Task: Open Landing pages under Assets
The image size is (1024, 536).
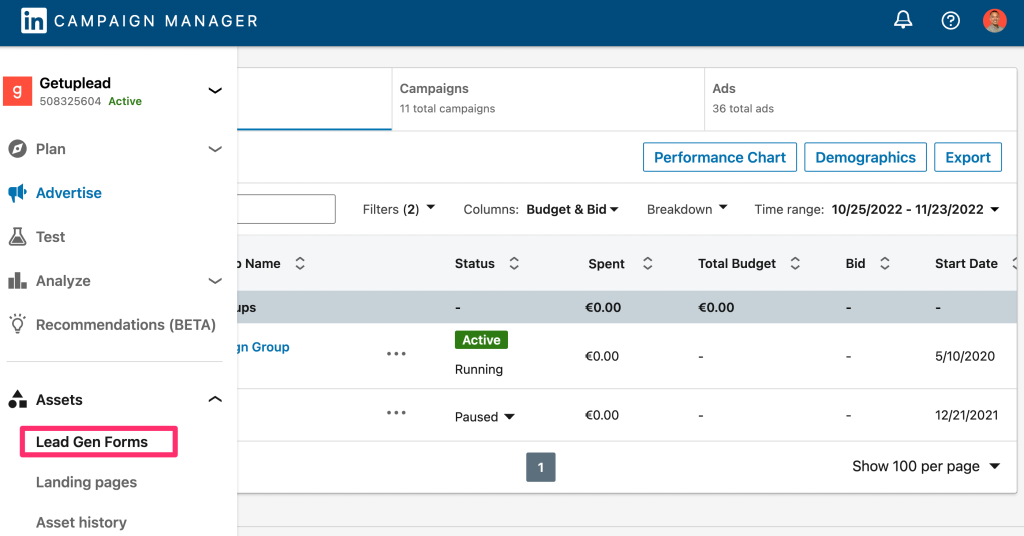Action: click(86, 482)
